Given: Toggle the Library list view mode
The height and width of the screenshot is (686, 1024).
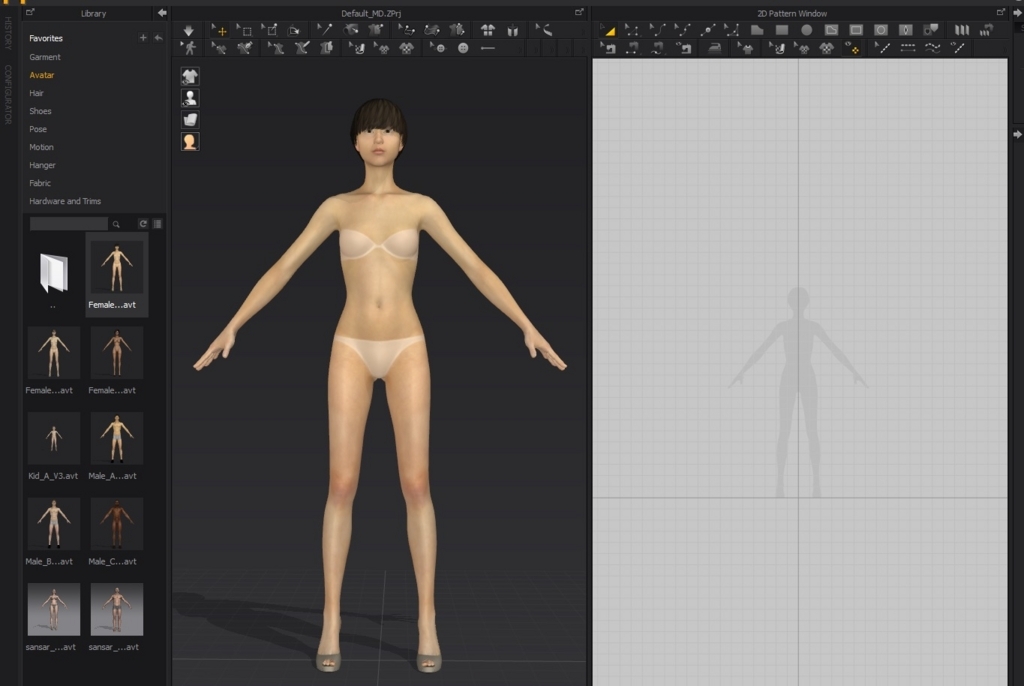Looking at the screenshot, I should (x=157, y=224).
